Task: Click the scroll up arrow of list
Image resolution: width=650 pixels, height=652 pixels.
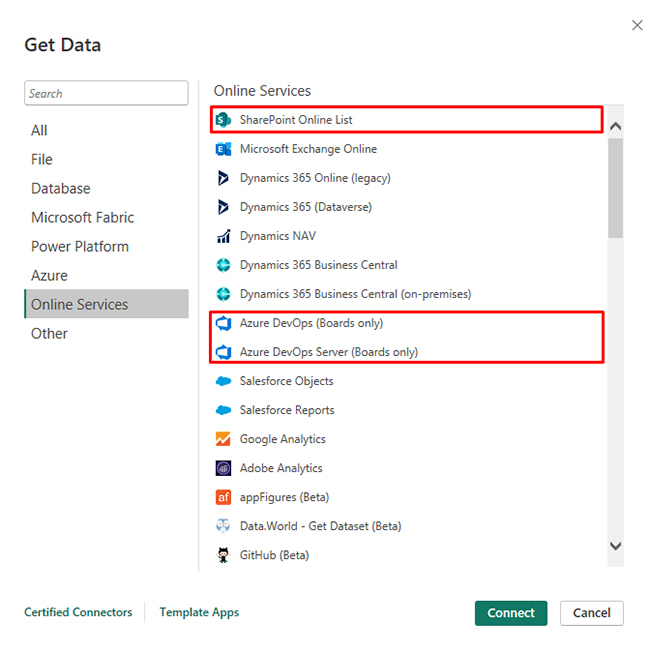Action: (615, 126)
